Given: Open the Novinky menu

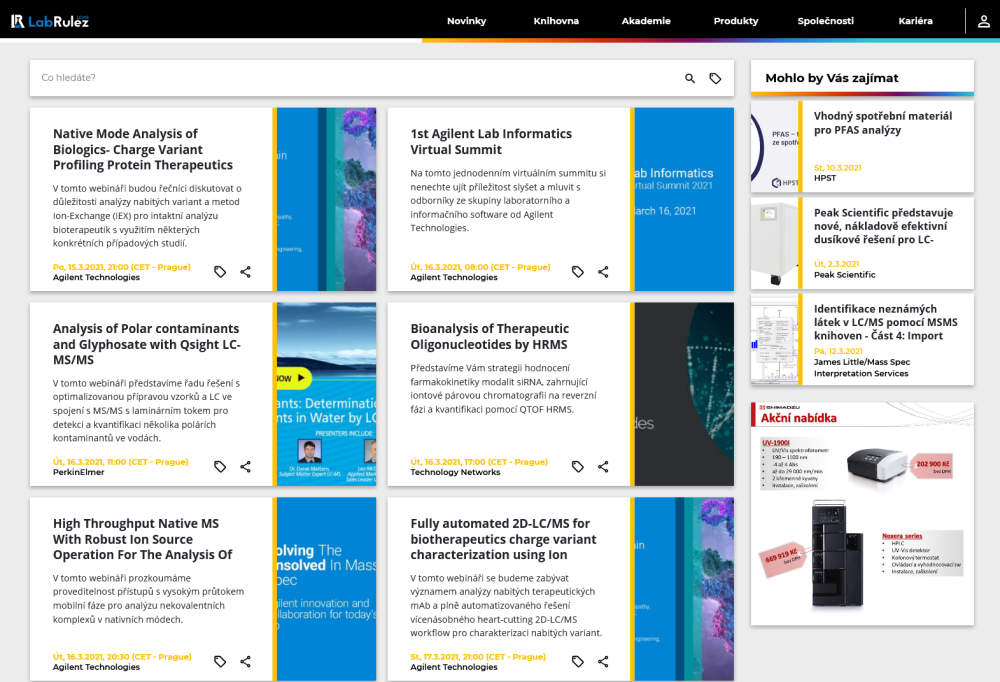Looking at the screenshot, I should 466,21.
